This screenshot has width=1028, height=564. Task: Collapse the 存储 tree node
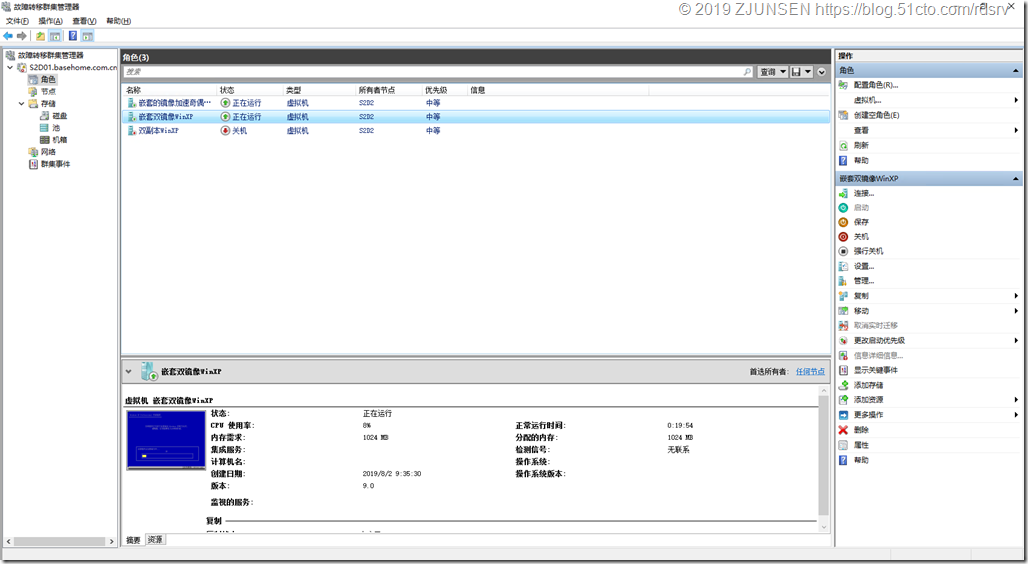[22, 104]
